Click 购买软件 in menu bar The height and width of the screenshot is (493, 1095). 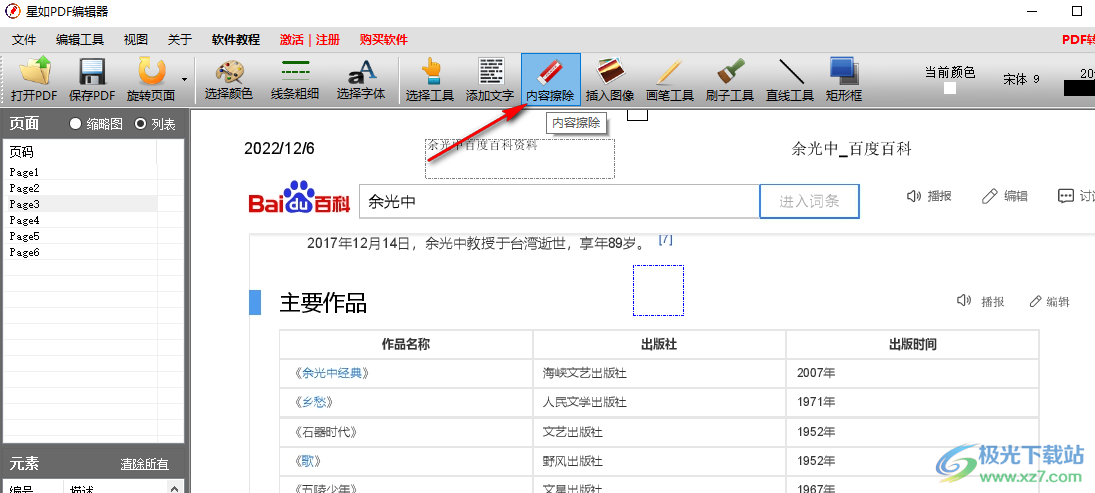click(383, 40)
